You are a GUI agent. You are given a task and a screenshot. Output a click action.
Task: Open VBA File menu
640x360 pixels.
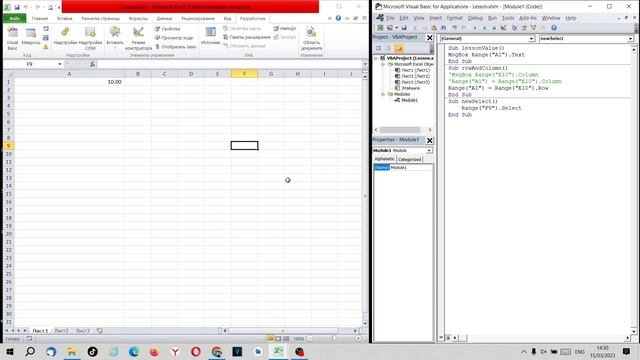390,18
